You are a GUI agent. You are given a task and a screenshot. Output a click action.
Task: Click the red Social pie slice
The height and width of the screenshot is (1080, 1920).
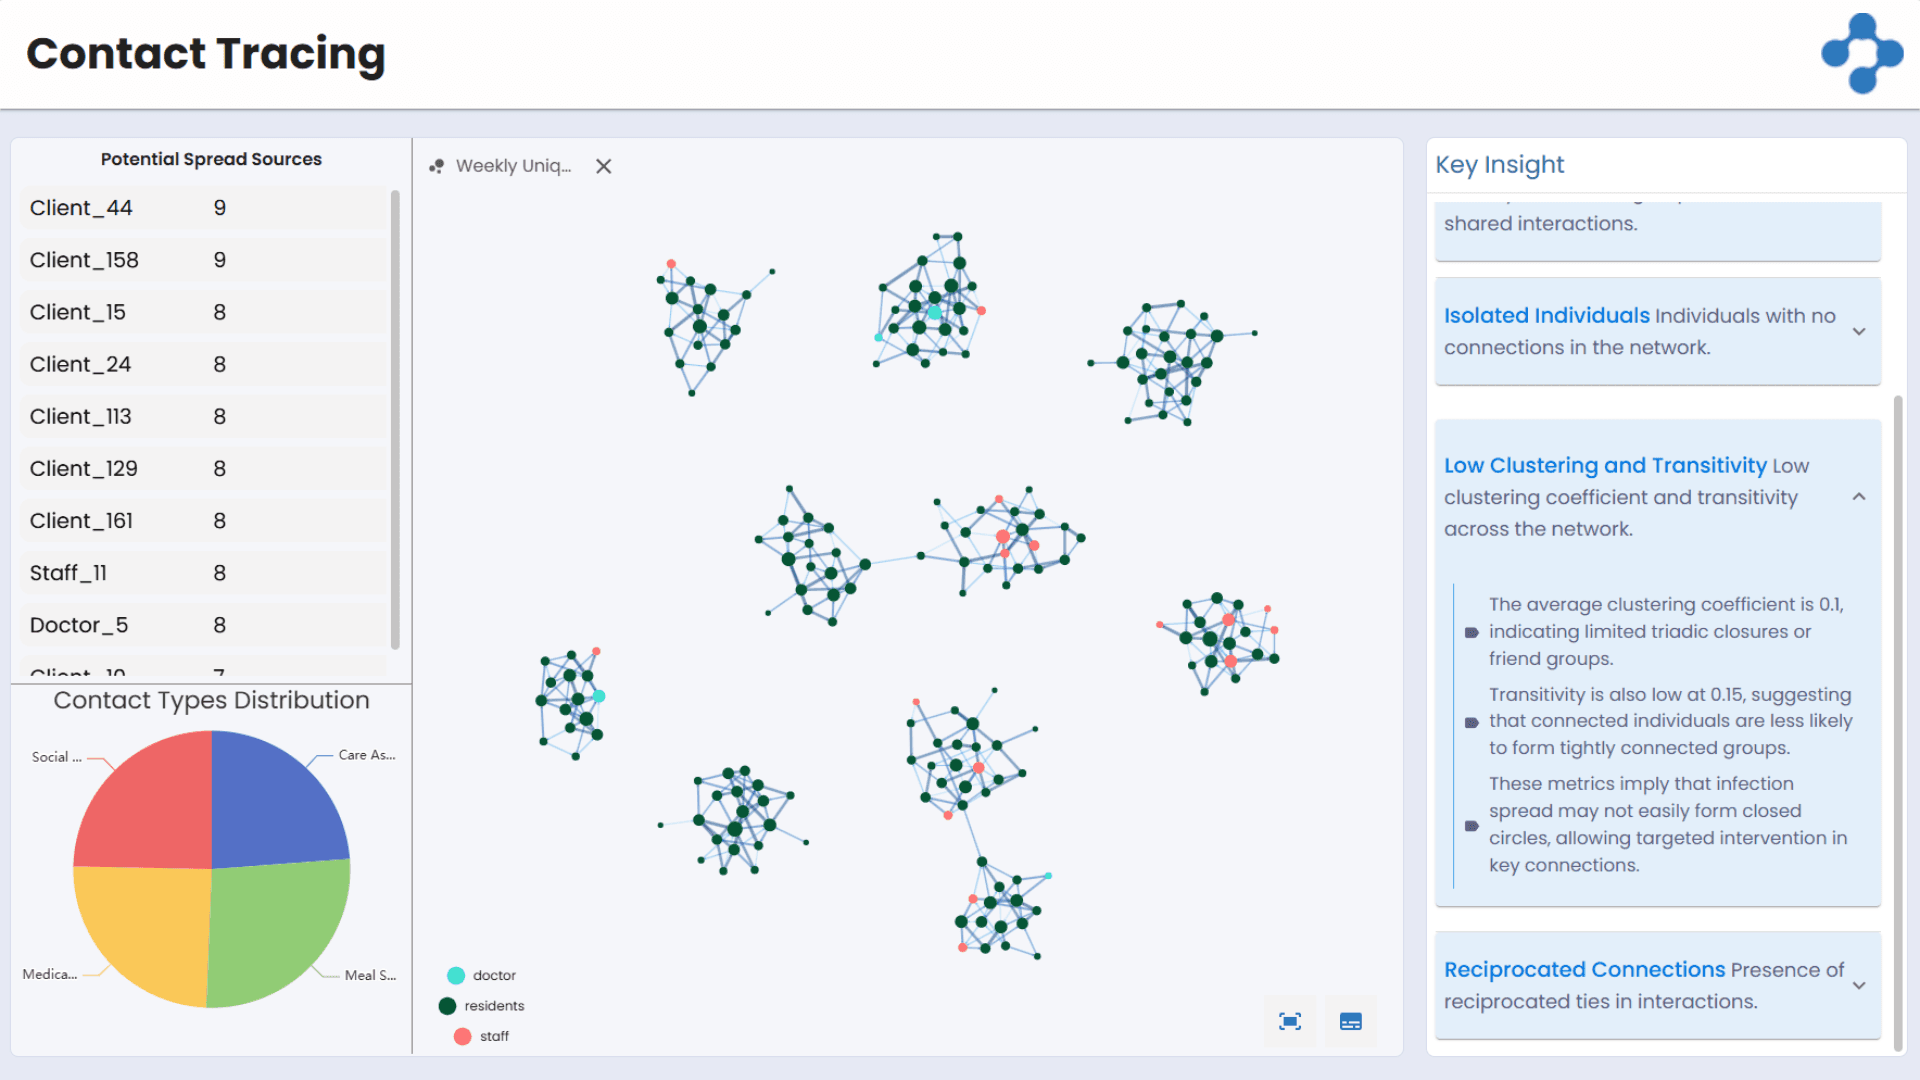(x=155, y=808)
